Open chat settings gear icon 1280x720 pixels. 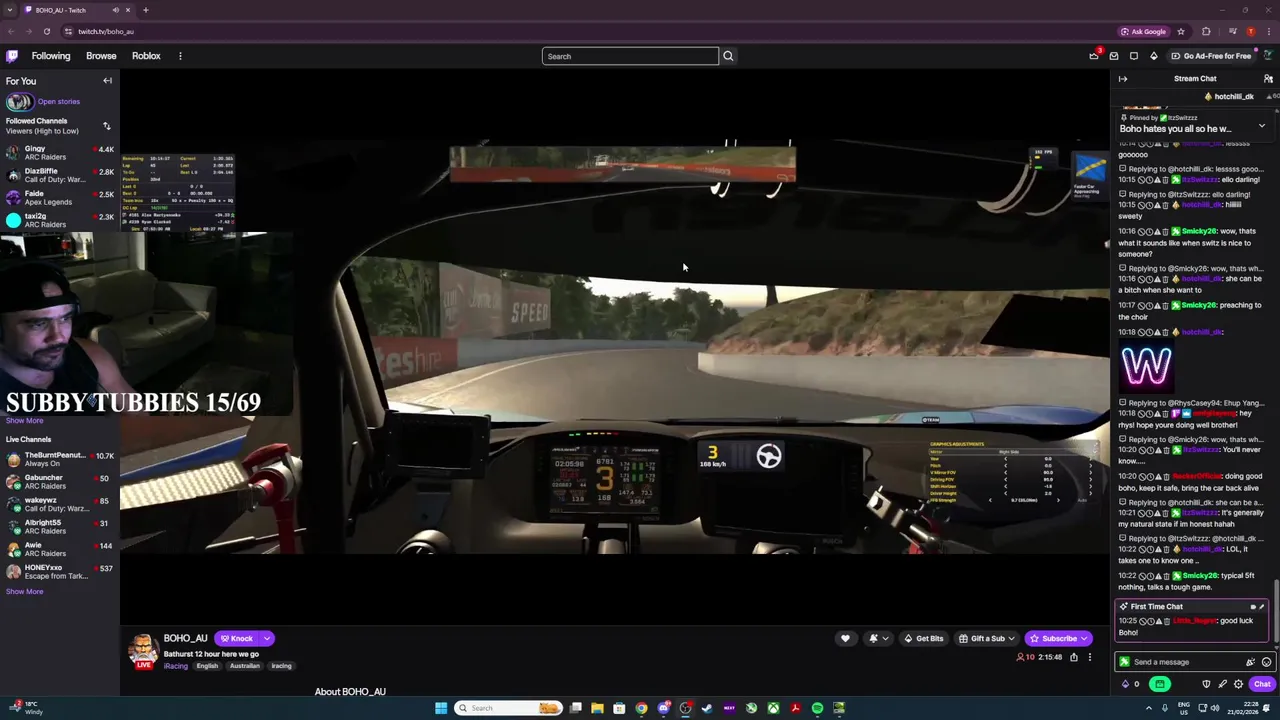[1238, 684]
